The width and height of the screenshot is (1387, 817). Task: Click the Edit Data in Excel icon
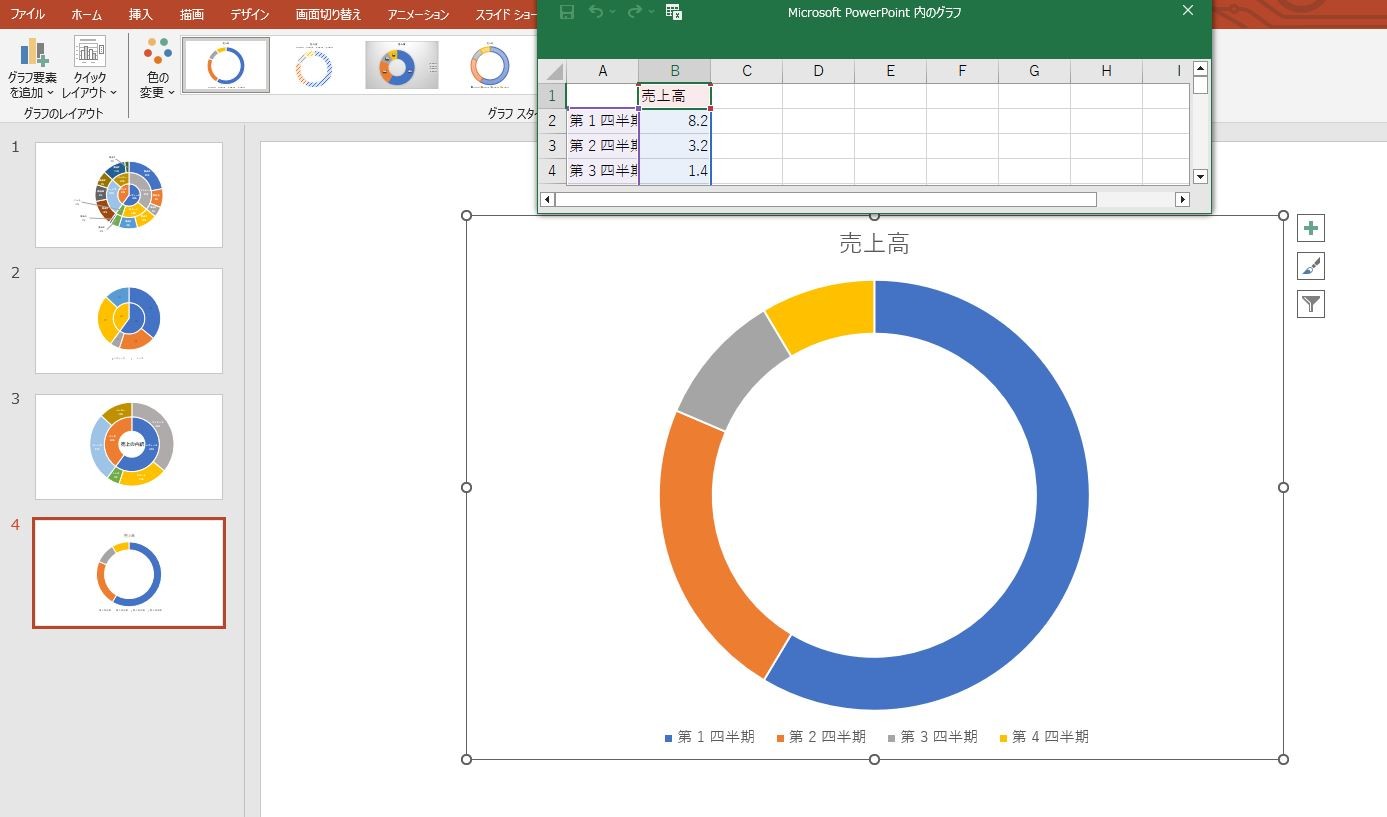(x=674, y=12)
